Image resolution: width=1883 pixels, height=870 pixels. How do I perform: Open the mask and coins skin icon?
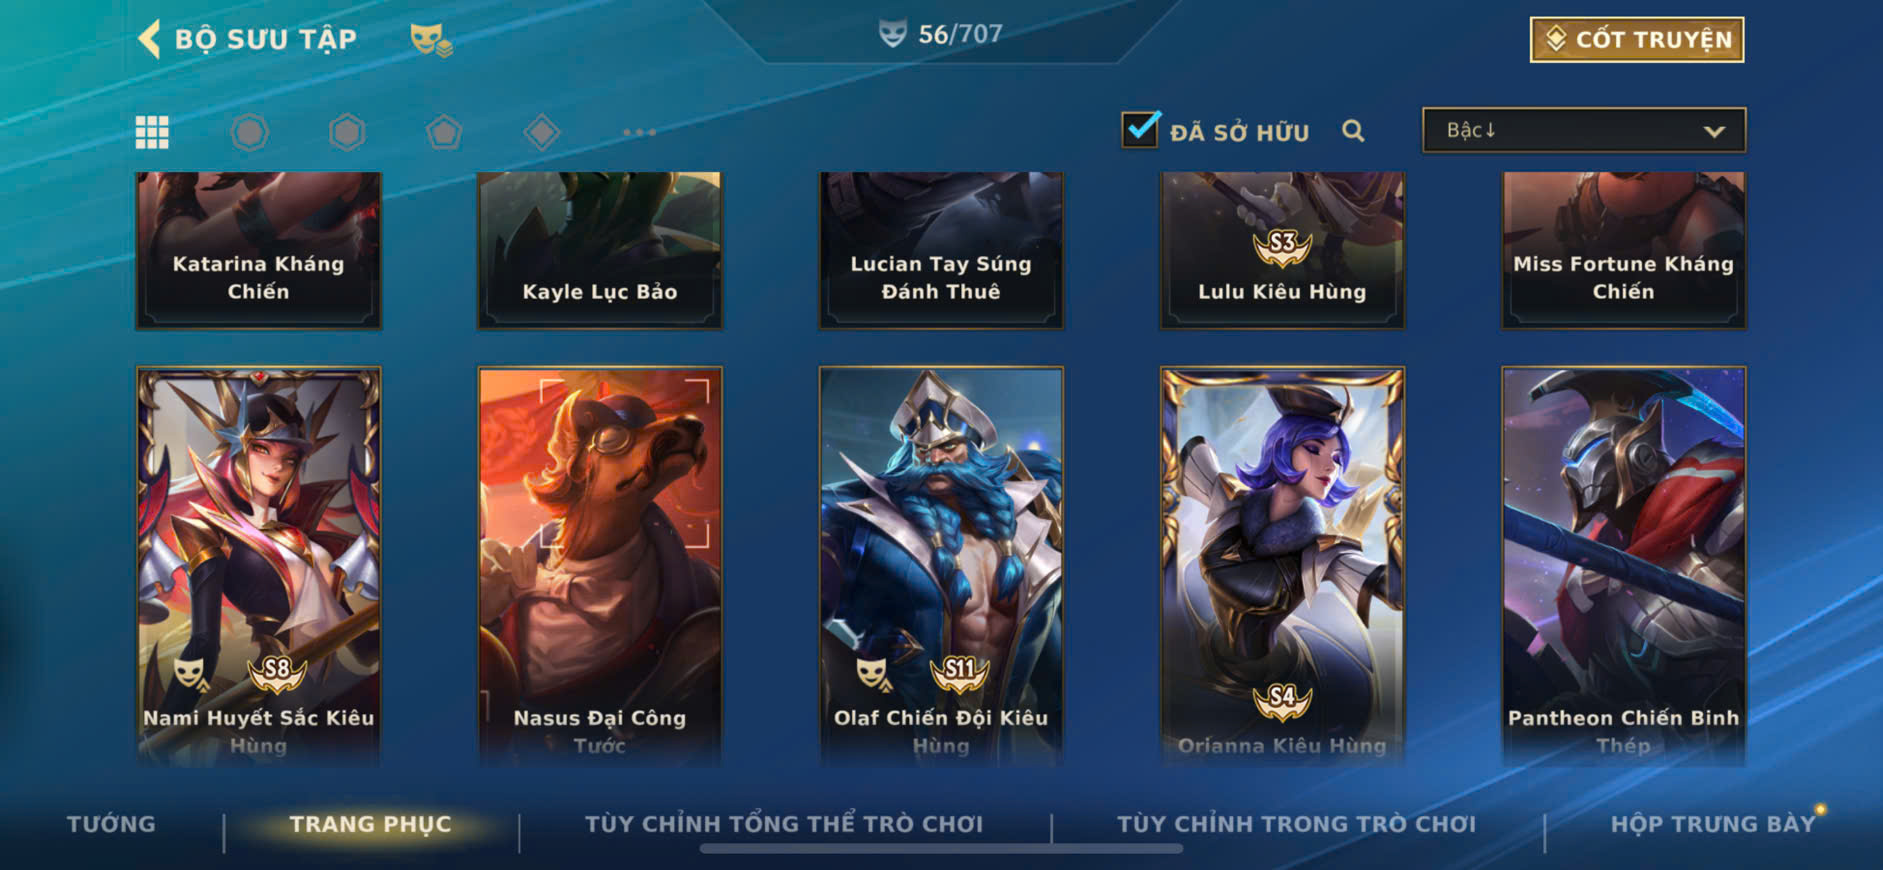(x=431, y=40)
